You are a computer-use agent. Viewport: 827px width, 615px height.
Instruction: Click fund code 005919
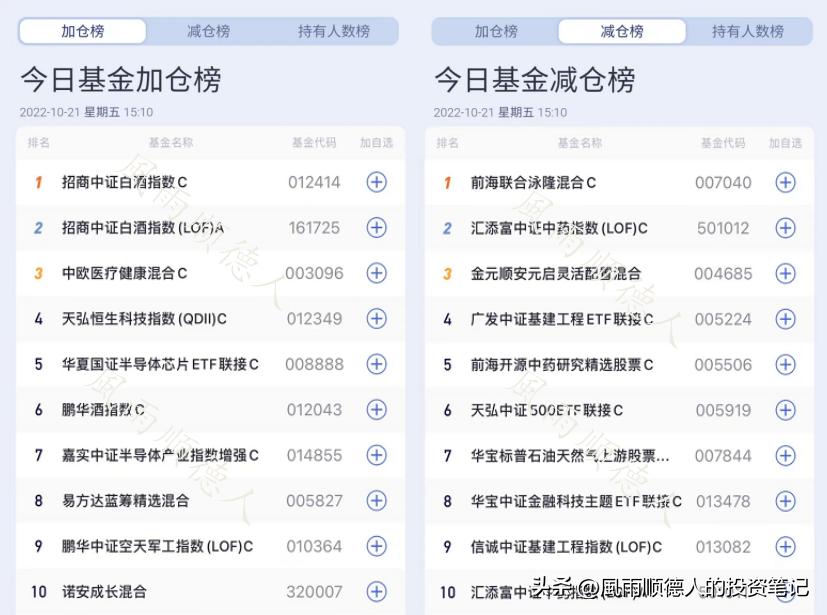click(723, 410)
